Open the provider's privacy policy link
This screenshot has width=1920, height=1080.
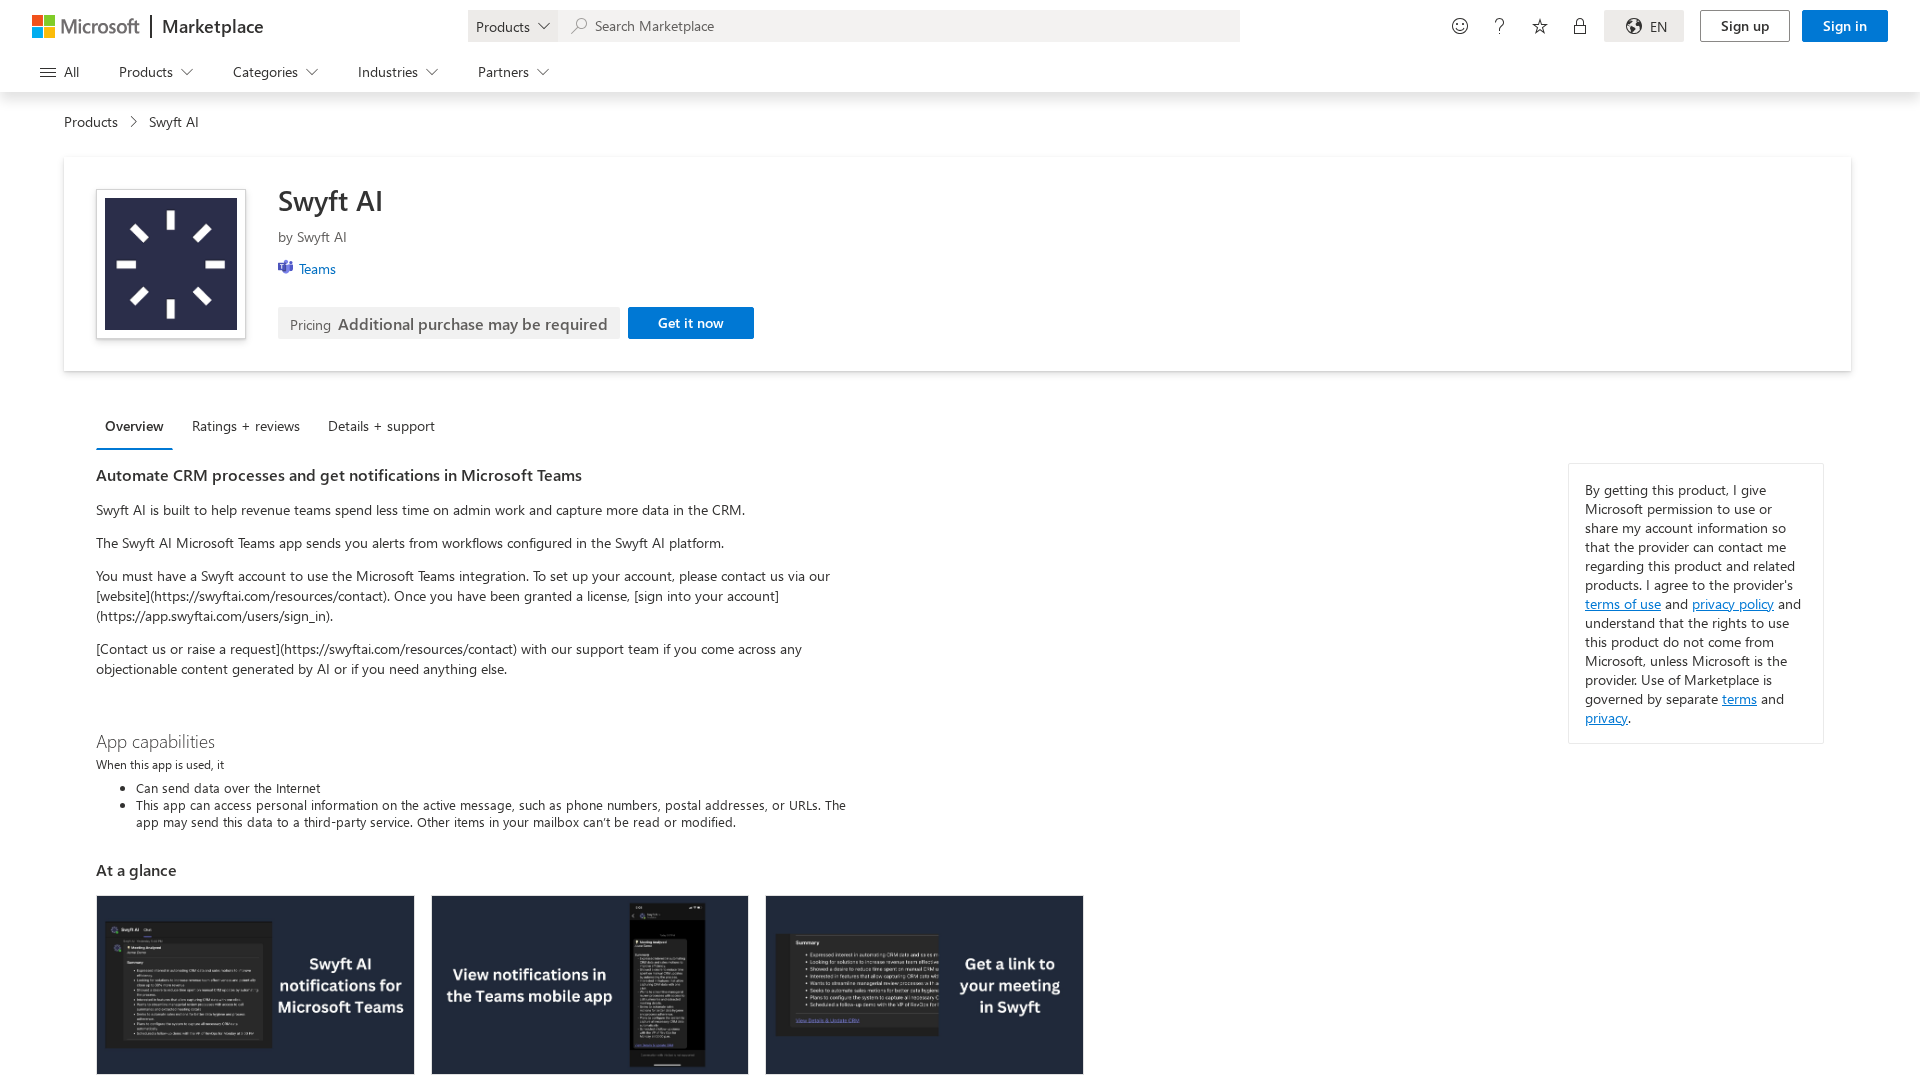click(1732, 604)
